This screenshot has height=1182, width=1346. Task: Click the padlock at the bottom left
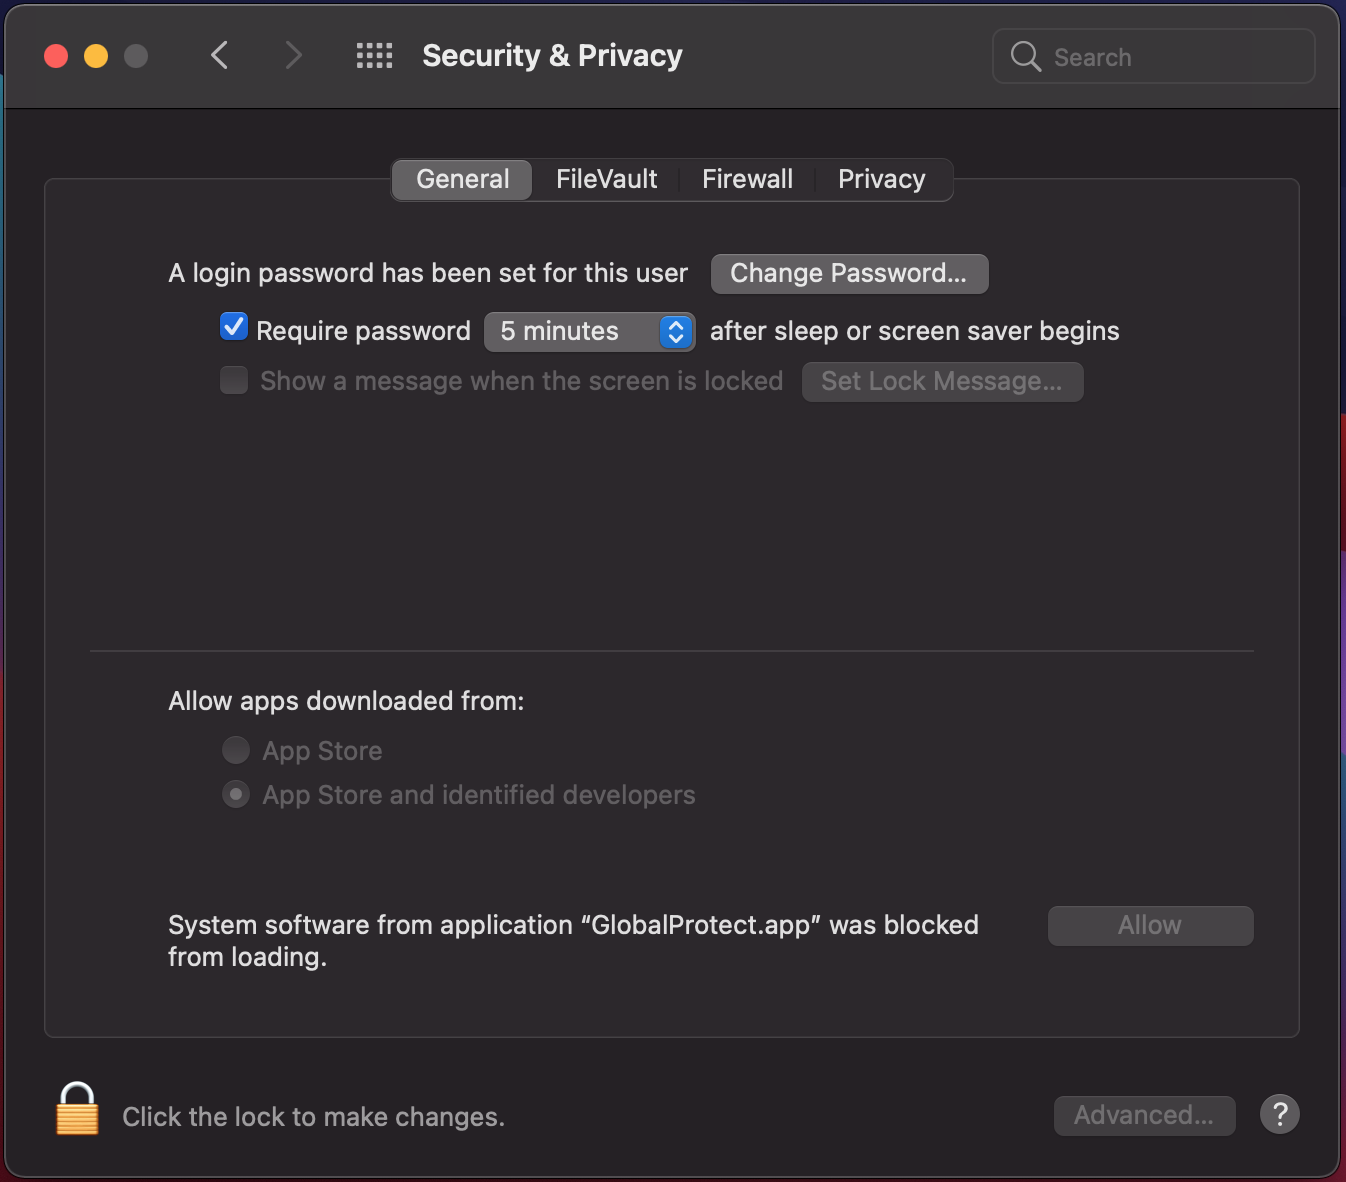[x=77, y=1110]
